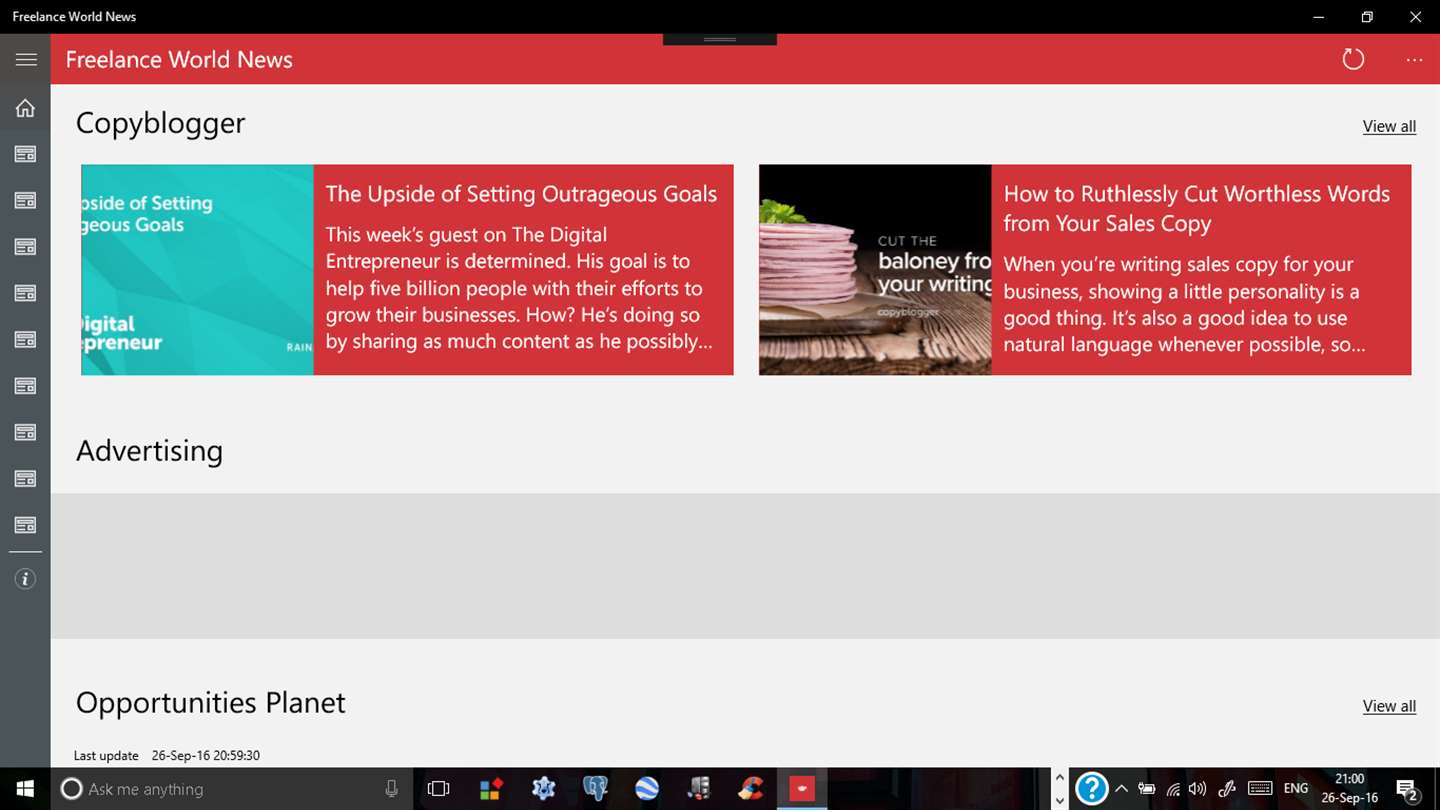Show hidden system tray icons
Image resolution: width=1440 pixels, height=810 pixels.
(1121, 789)
